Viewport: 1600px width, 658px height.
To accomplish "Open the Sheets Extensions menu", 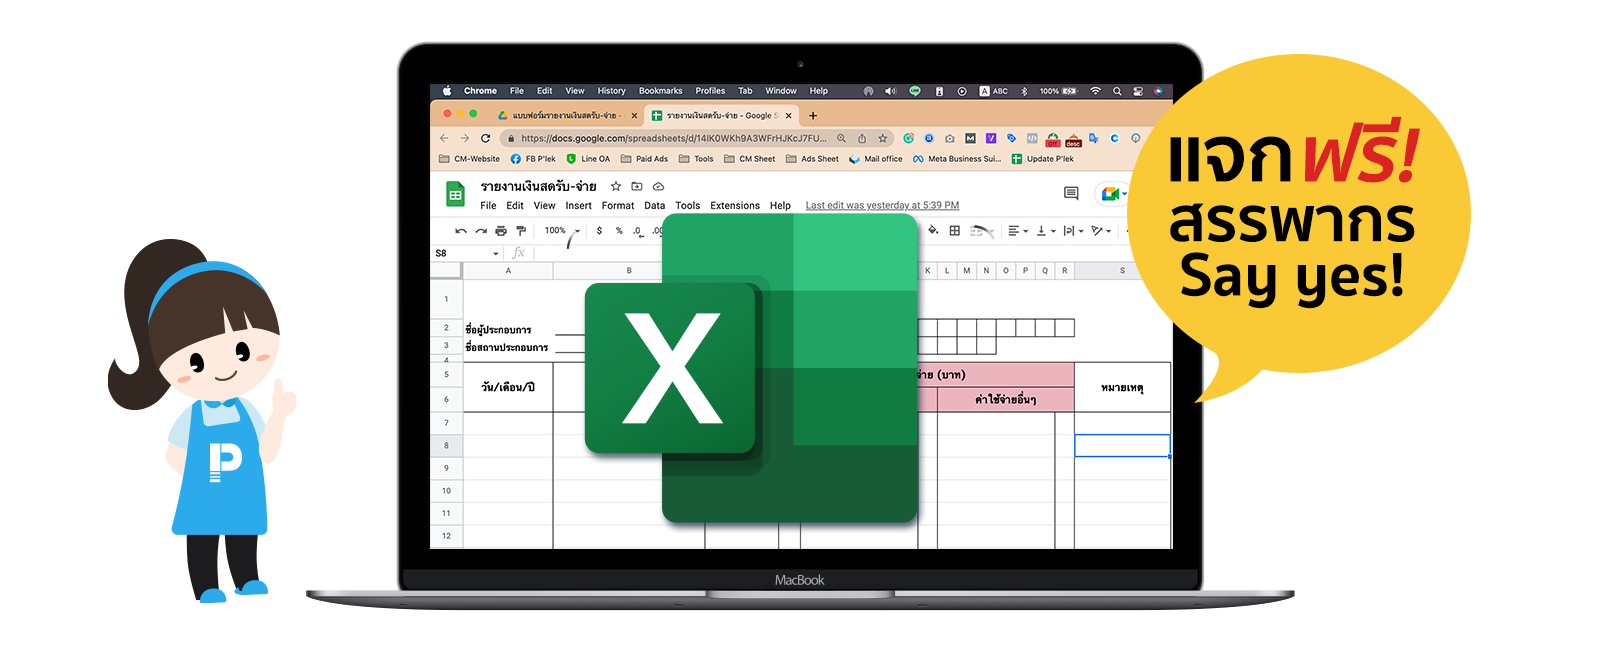I will pyautogui.click(x=735, y=206).
